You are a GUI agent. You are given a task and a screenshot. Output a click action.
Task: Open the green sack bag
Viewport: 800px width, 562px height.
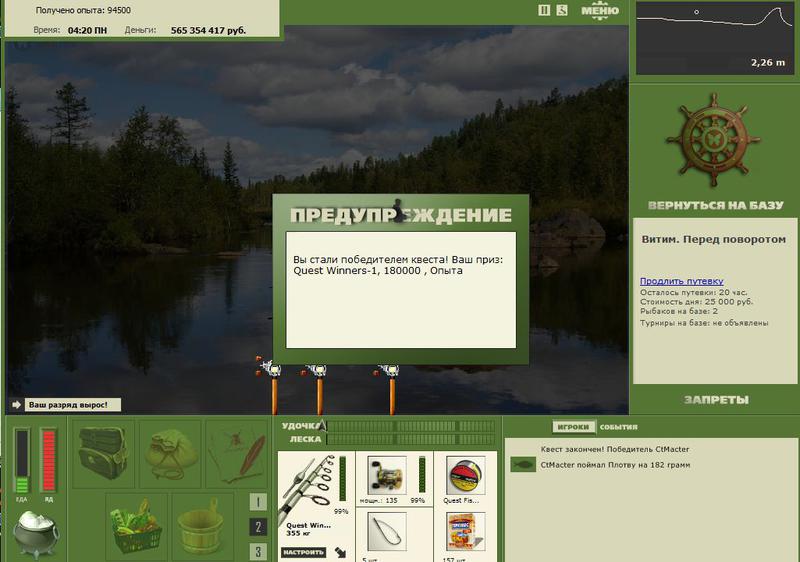[170, 454]
